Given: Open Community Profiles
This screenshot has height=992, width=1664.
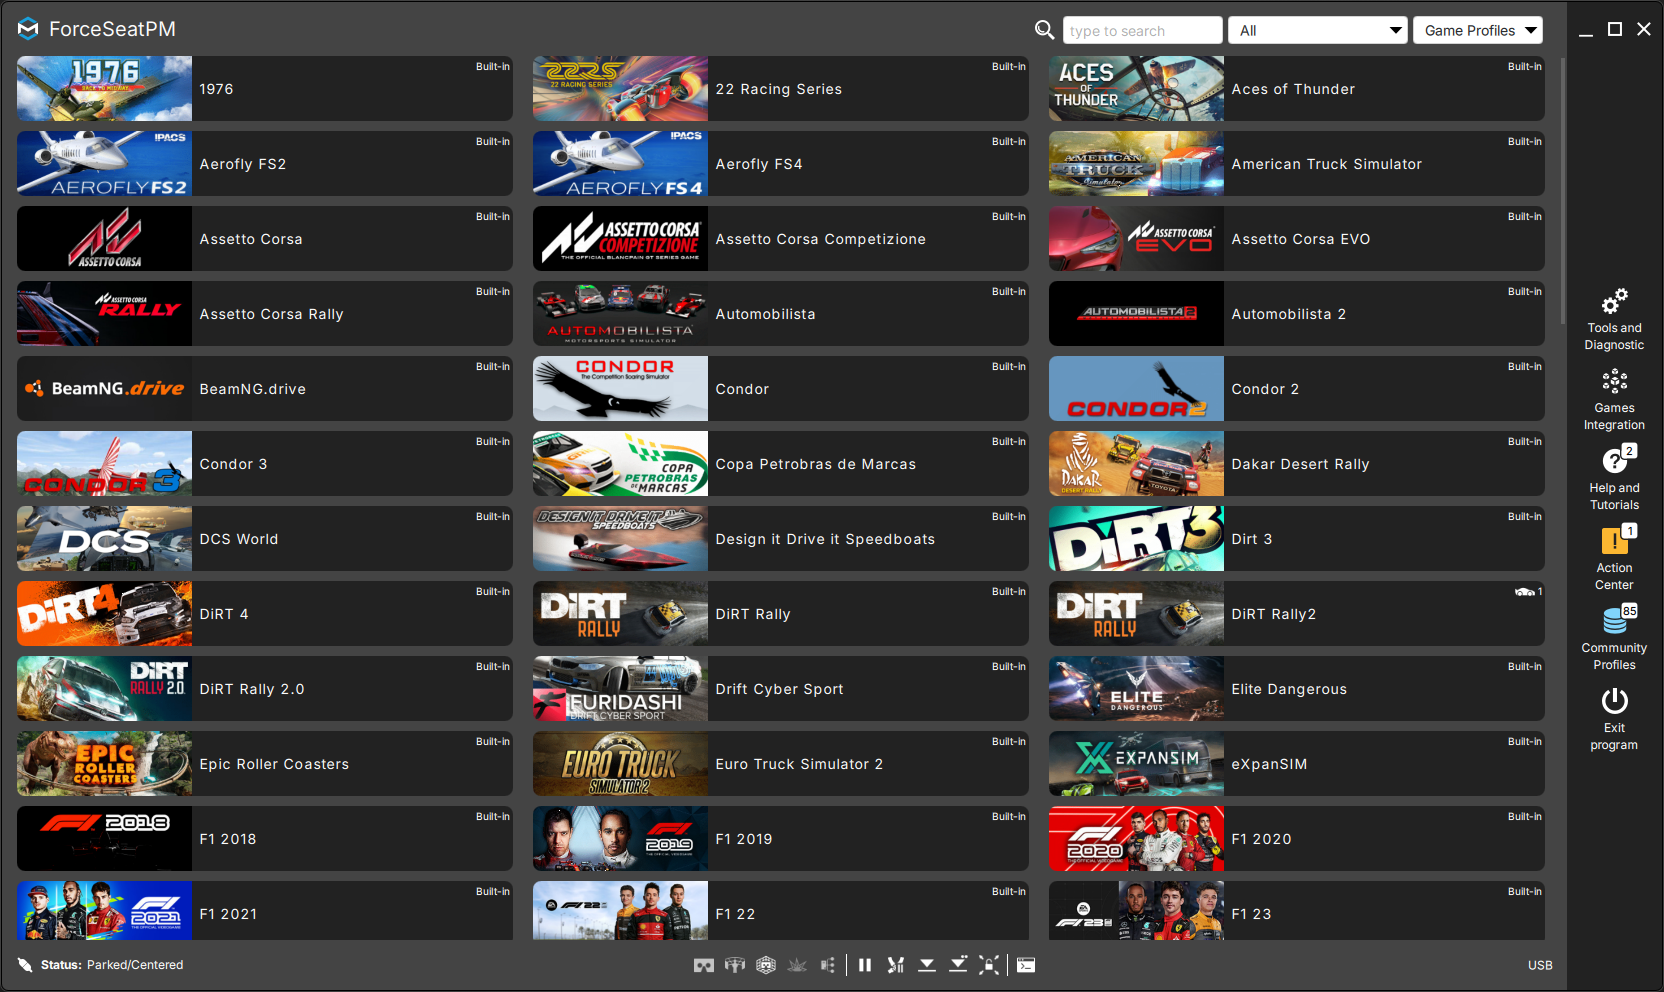Looking at the screenshot, I should coord(1614,639).
